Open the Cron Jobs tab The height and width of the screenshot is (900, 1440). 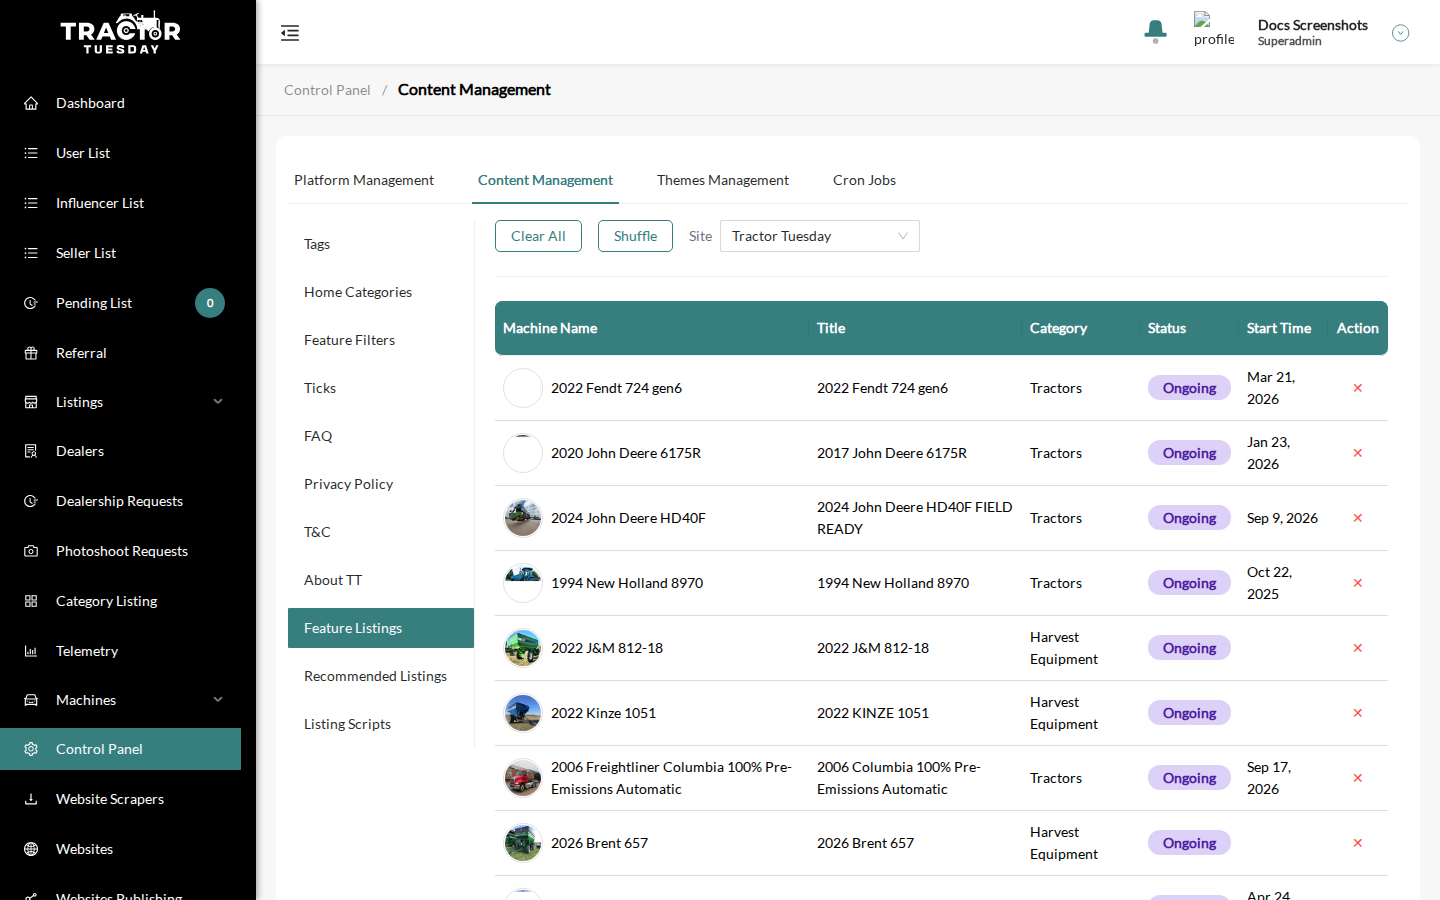coord(864,180)
